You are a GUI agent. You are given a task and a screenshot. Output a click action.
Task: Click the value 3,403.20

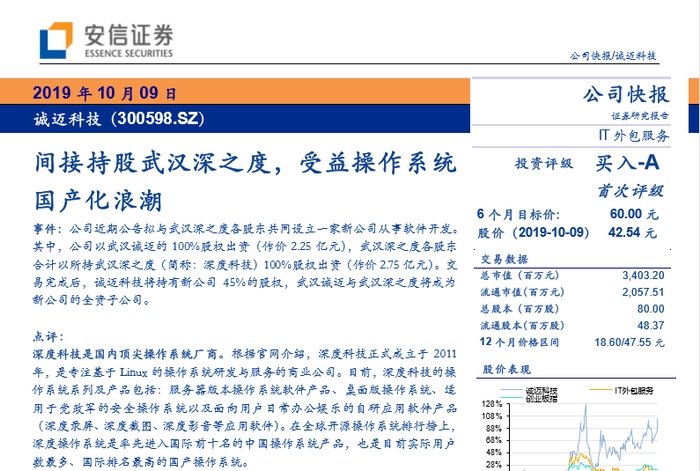click(643, 275)
